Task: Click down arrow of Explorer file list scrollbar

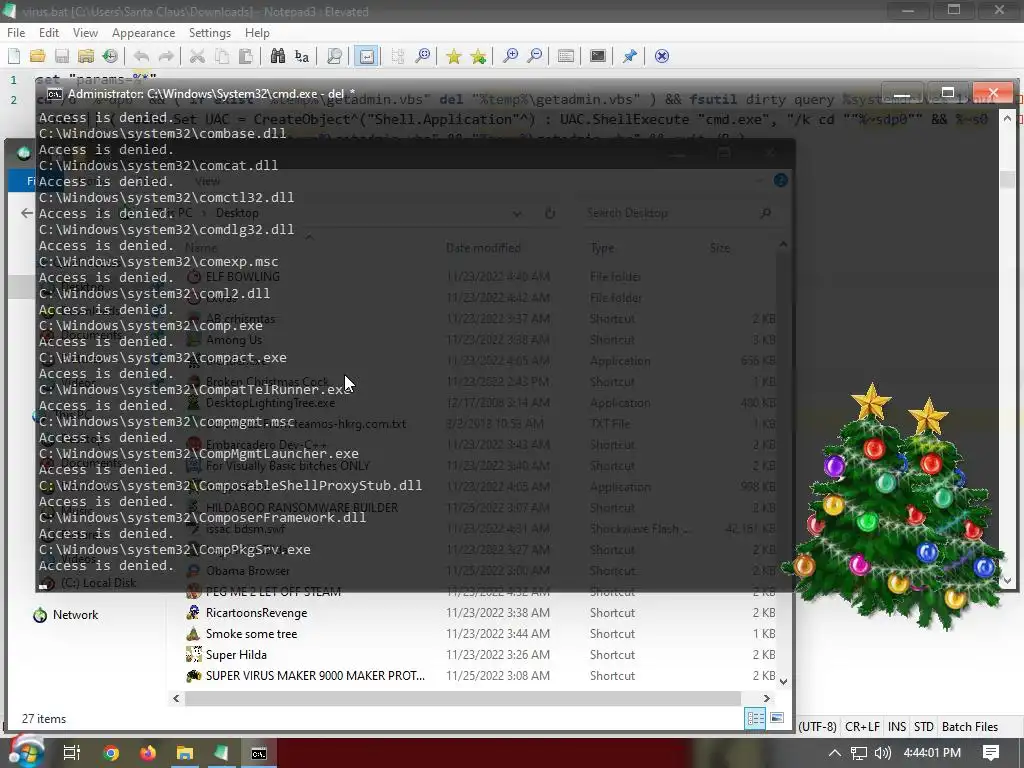Action: tap(783, 681)
